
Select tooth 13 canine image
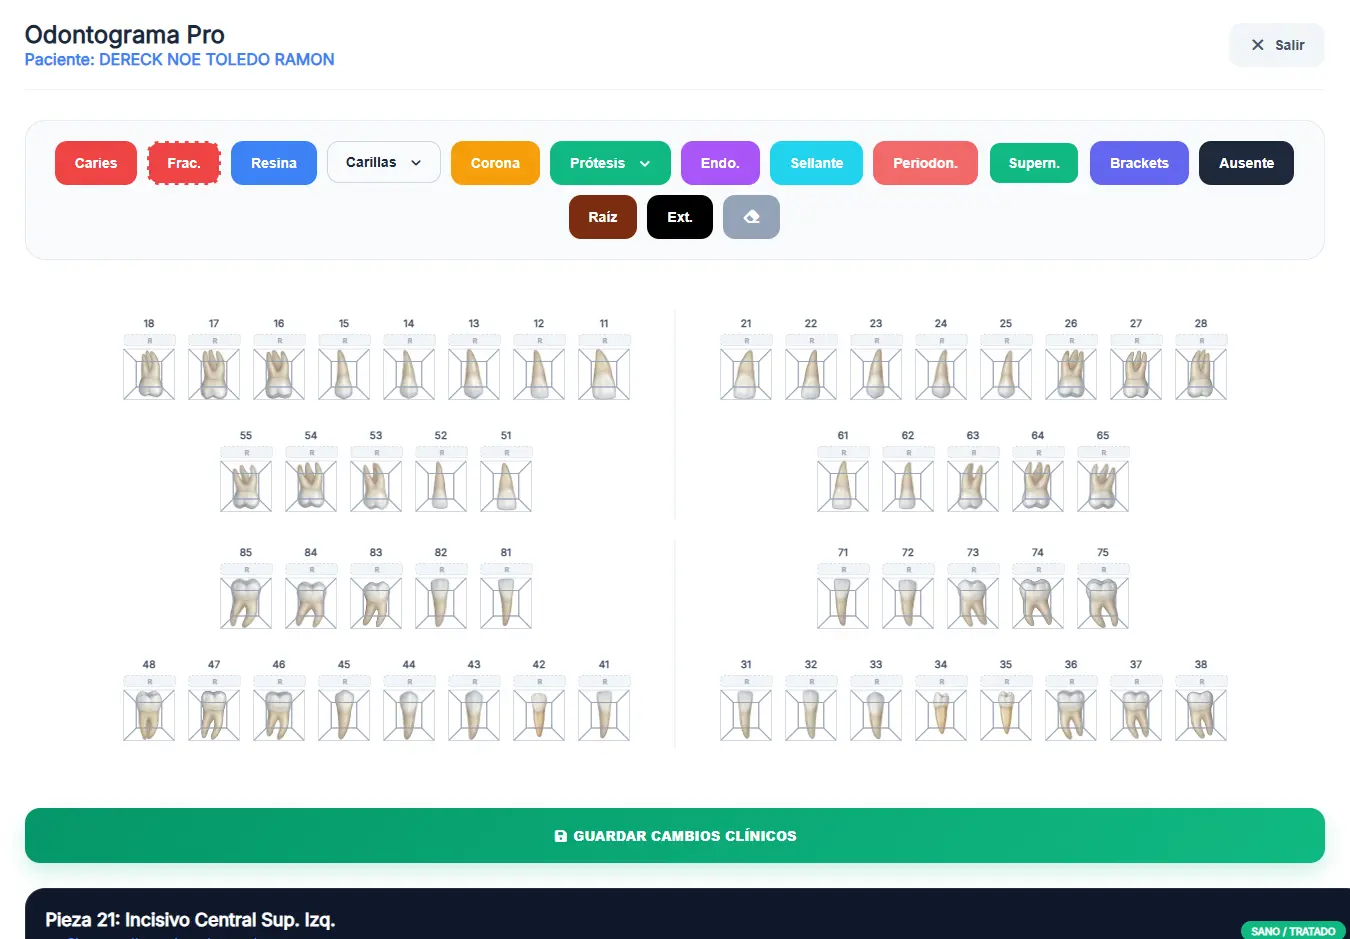474,374
